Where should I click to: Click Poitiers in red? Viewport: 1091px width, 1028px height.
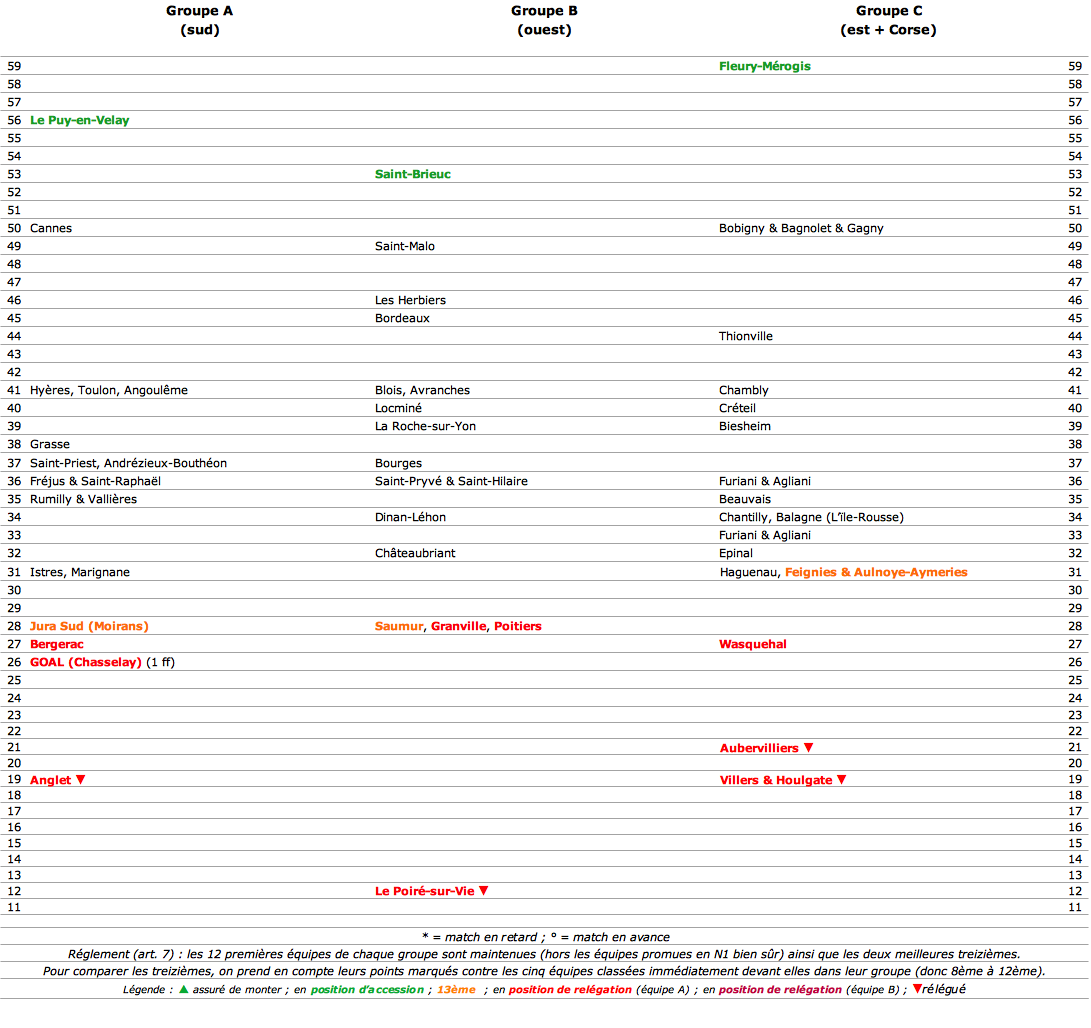tap(518, 626)
